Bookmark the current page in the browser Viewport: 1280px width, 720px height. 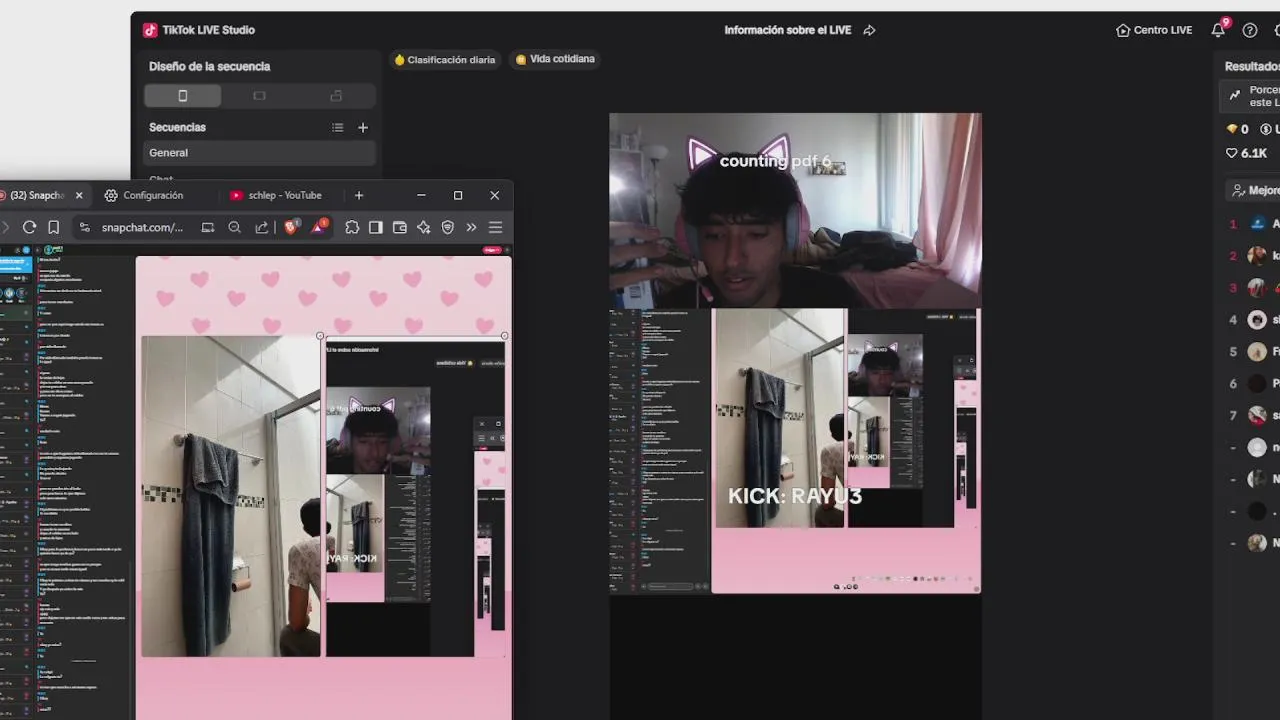pos(54,227)
